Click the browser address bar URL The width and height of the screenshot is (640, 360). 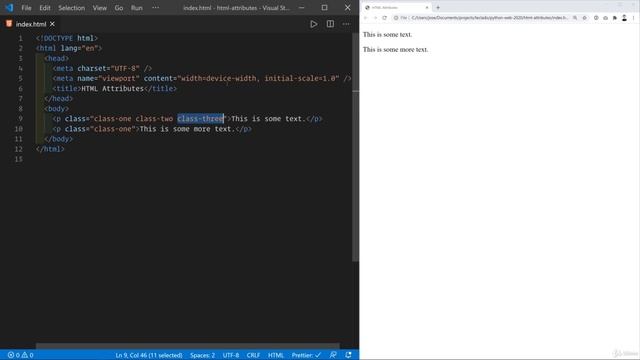(x=489, y=18)
